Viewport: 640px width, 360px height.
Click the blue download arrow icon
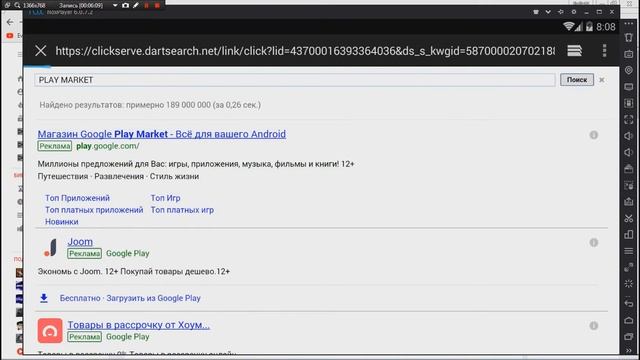pyautogui.click(x=44, y=298)
